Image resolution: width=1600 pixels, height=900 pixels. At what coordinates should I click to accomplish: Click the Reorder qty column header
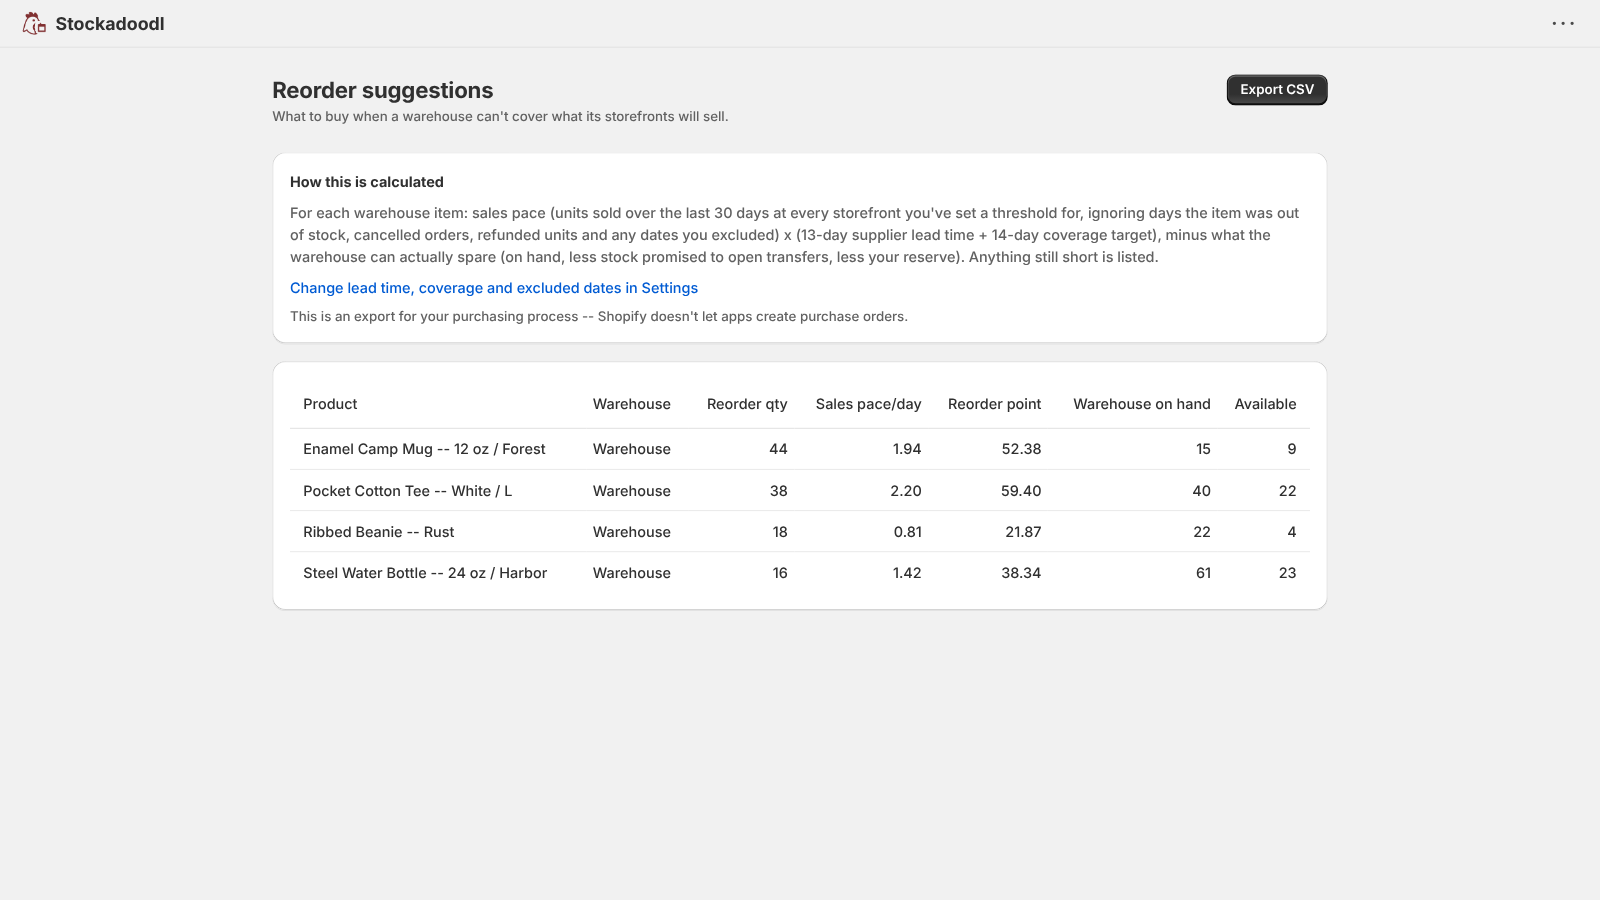tap(747, 404)
